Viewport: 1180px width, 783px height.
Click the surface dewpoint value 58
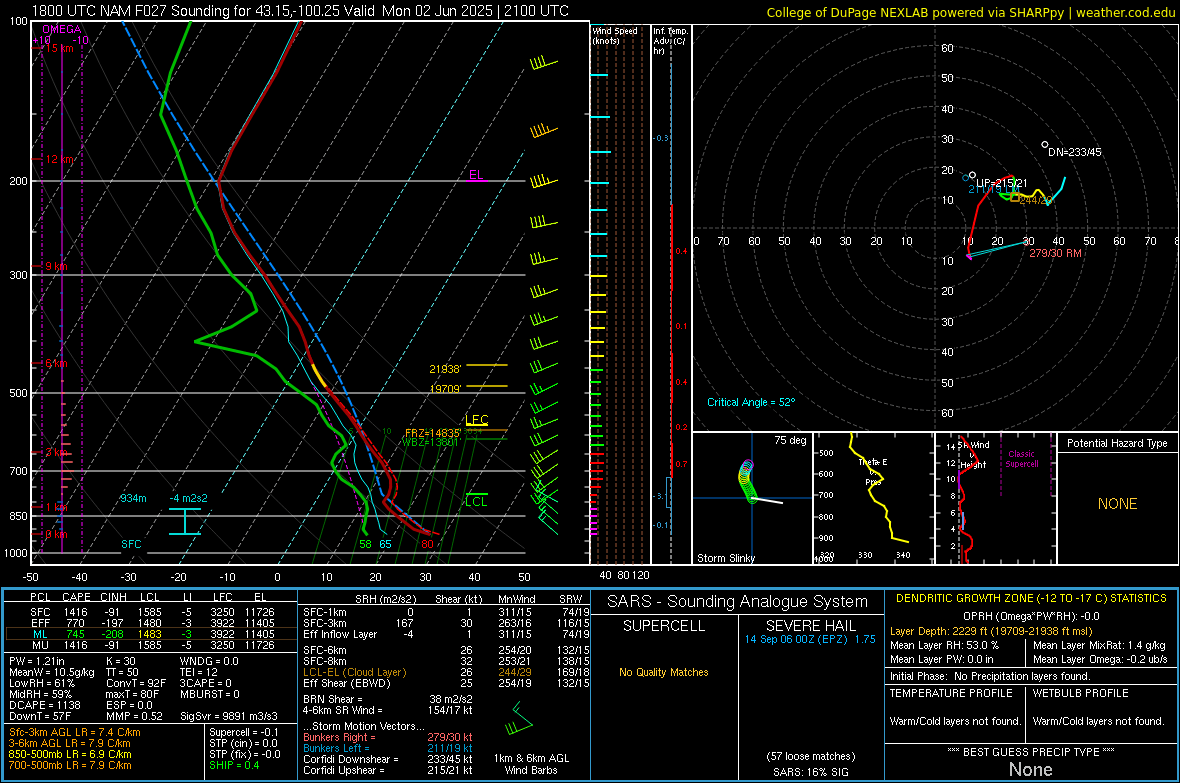pyautogui.click(x=365, y=544)
